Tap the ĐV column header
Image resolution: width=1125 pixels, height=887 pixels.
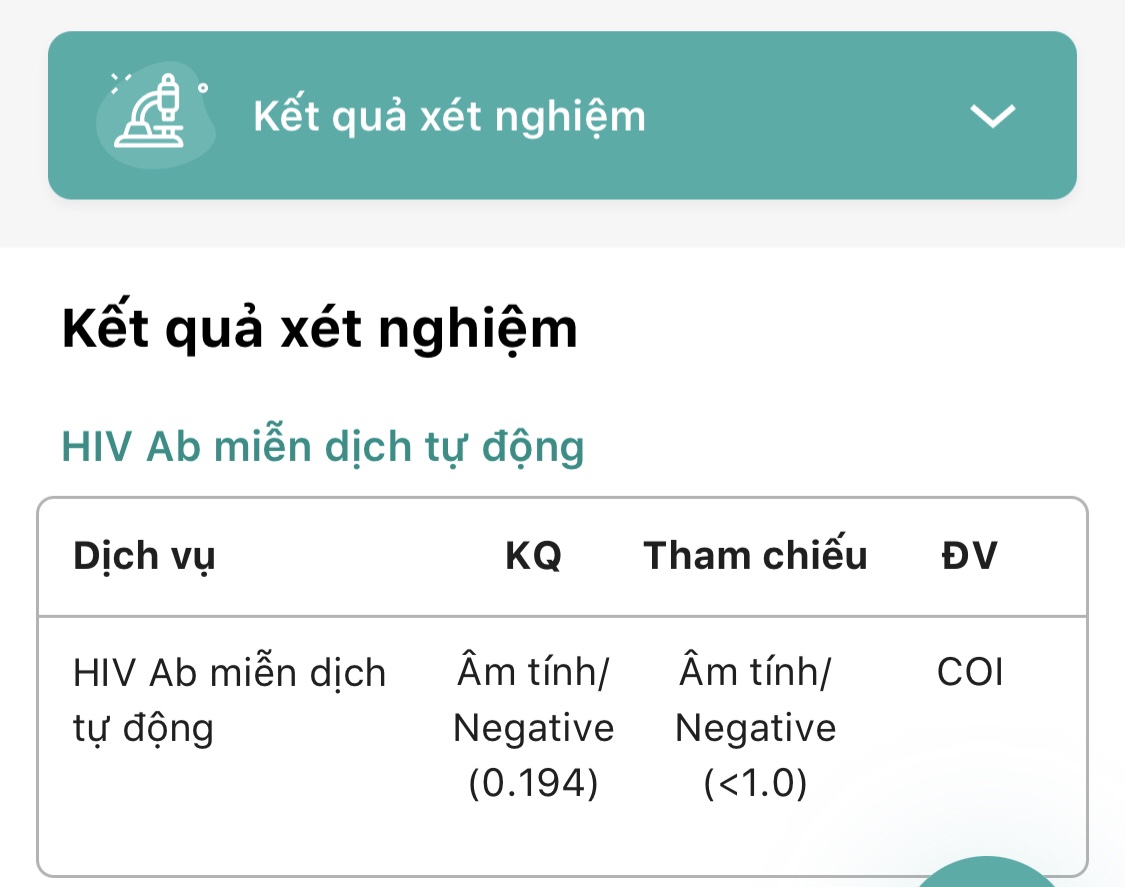coord(969,556)
